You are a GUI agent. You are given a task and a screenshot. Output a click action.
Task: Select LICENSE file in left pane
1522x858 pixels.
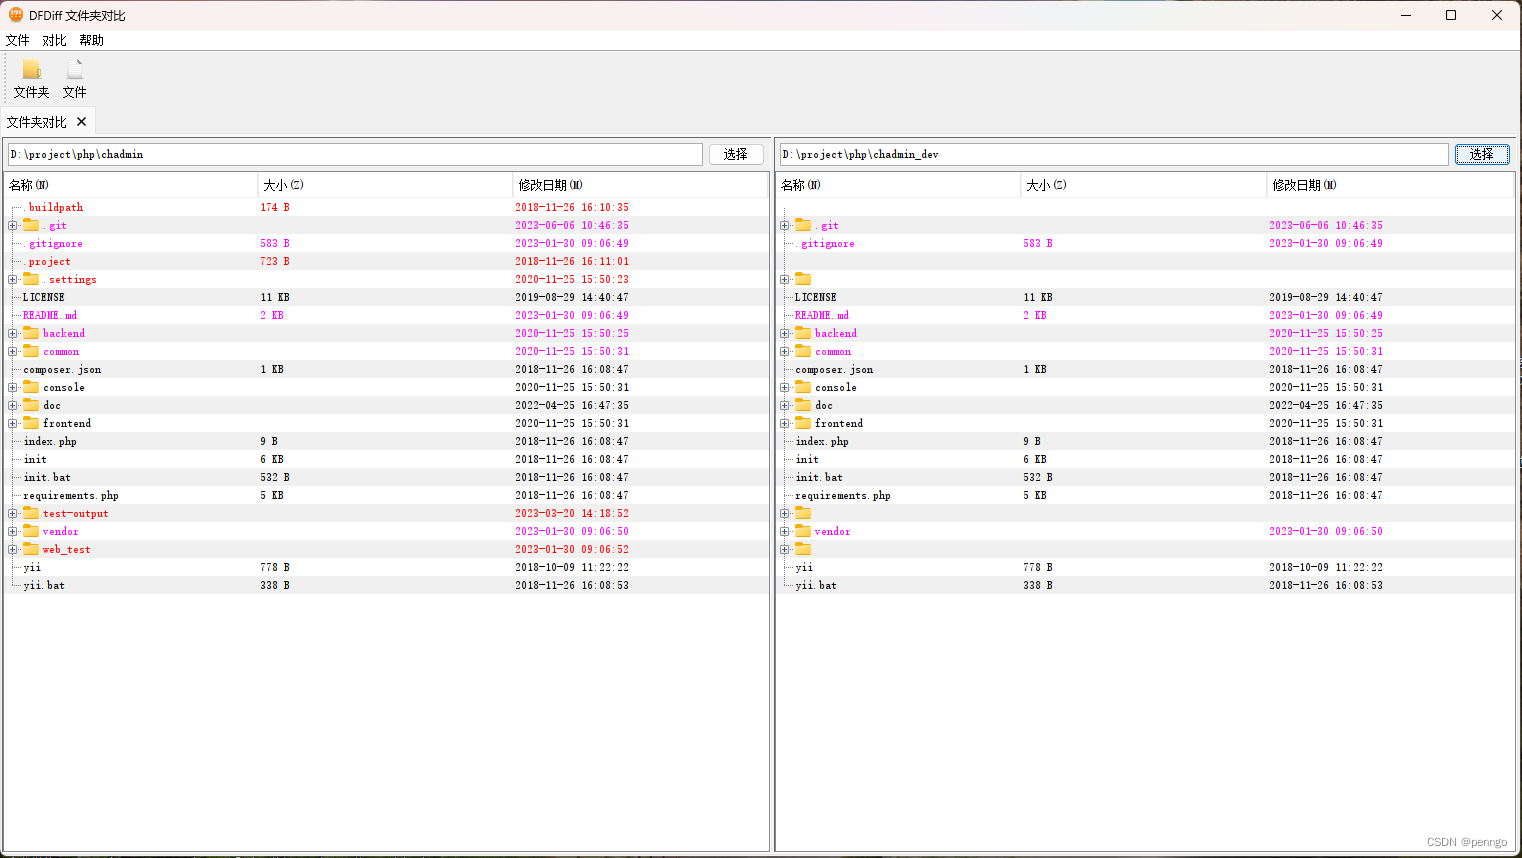[x=44, y=297]
